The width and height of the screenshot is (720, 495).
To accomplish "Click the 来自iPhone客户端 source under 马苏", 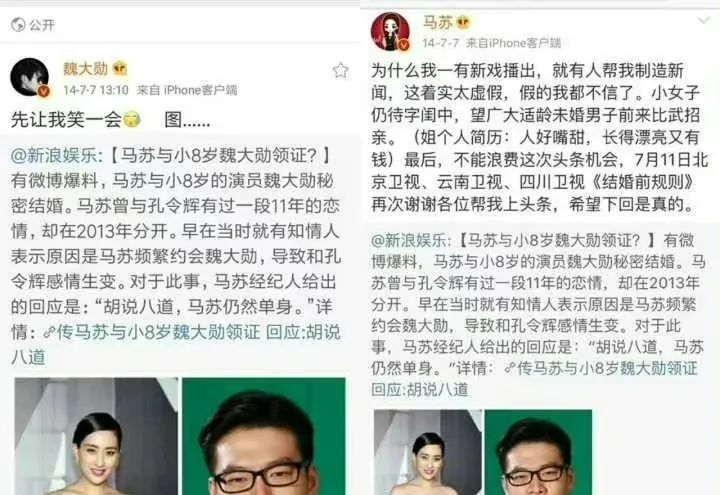I will [513, 43].
